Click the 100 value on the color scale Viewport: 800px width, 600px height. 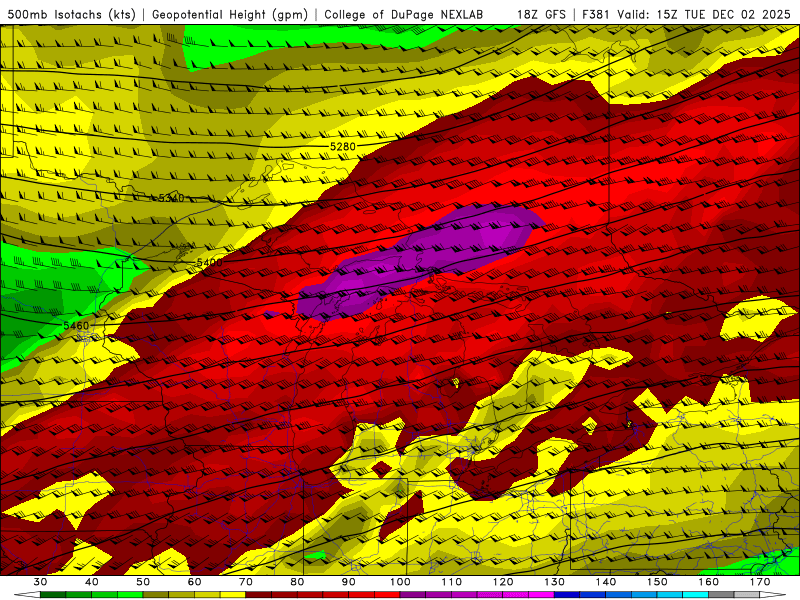click(400, 582)
